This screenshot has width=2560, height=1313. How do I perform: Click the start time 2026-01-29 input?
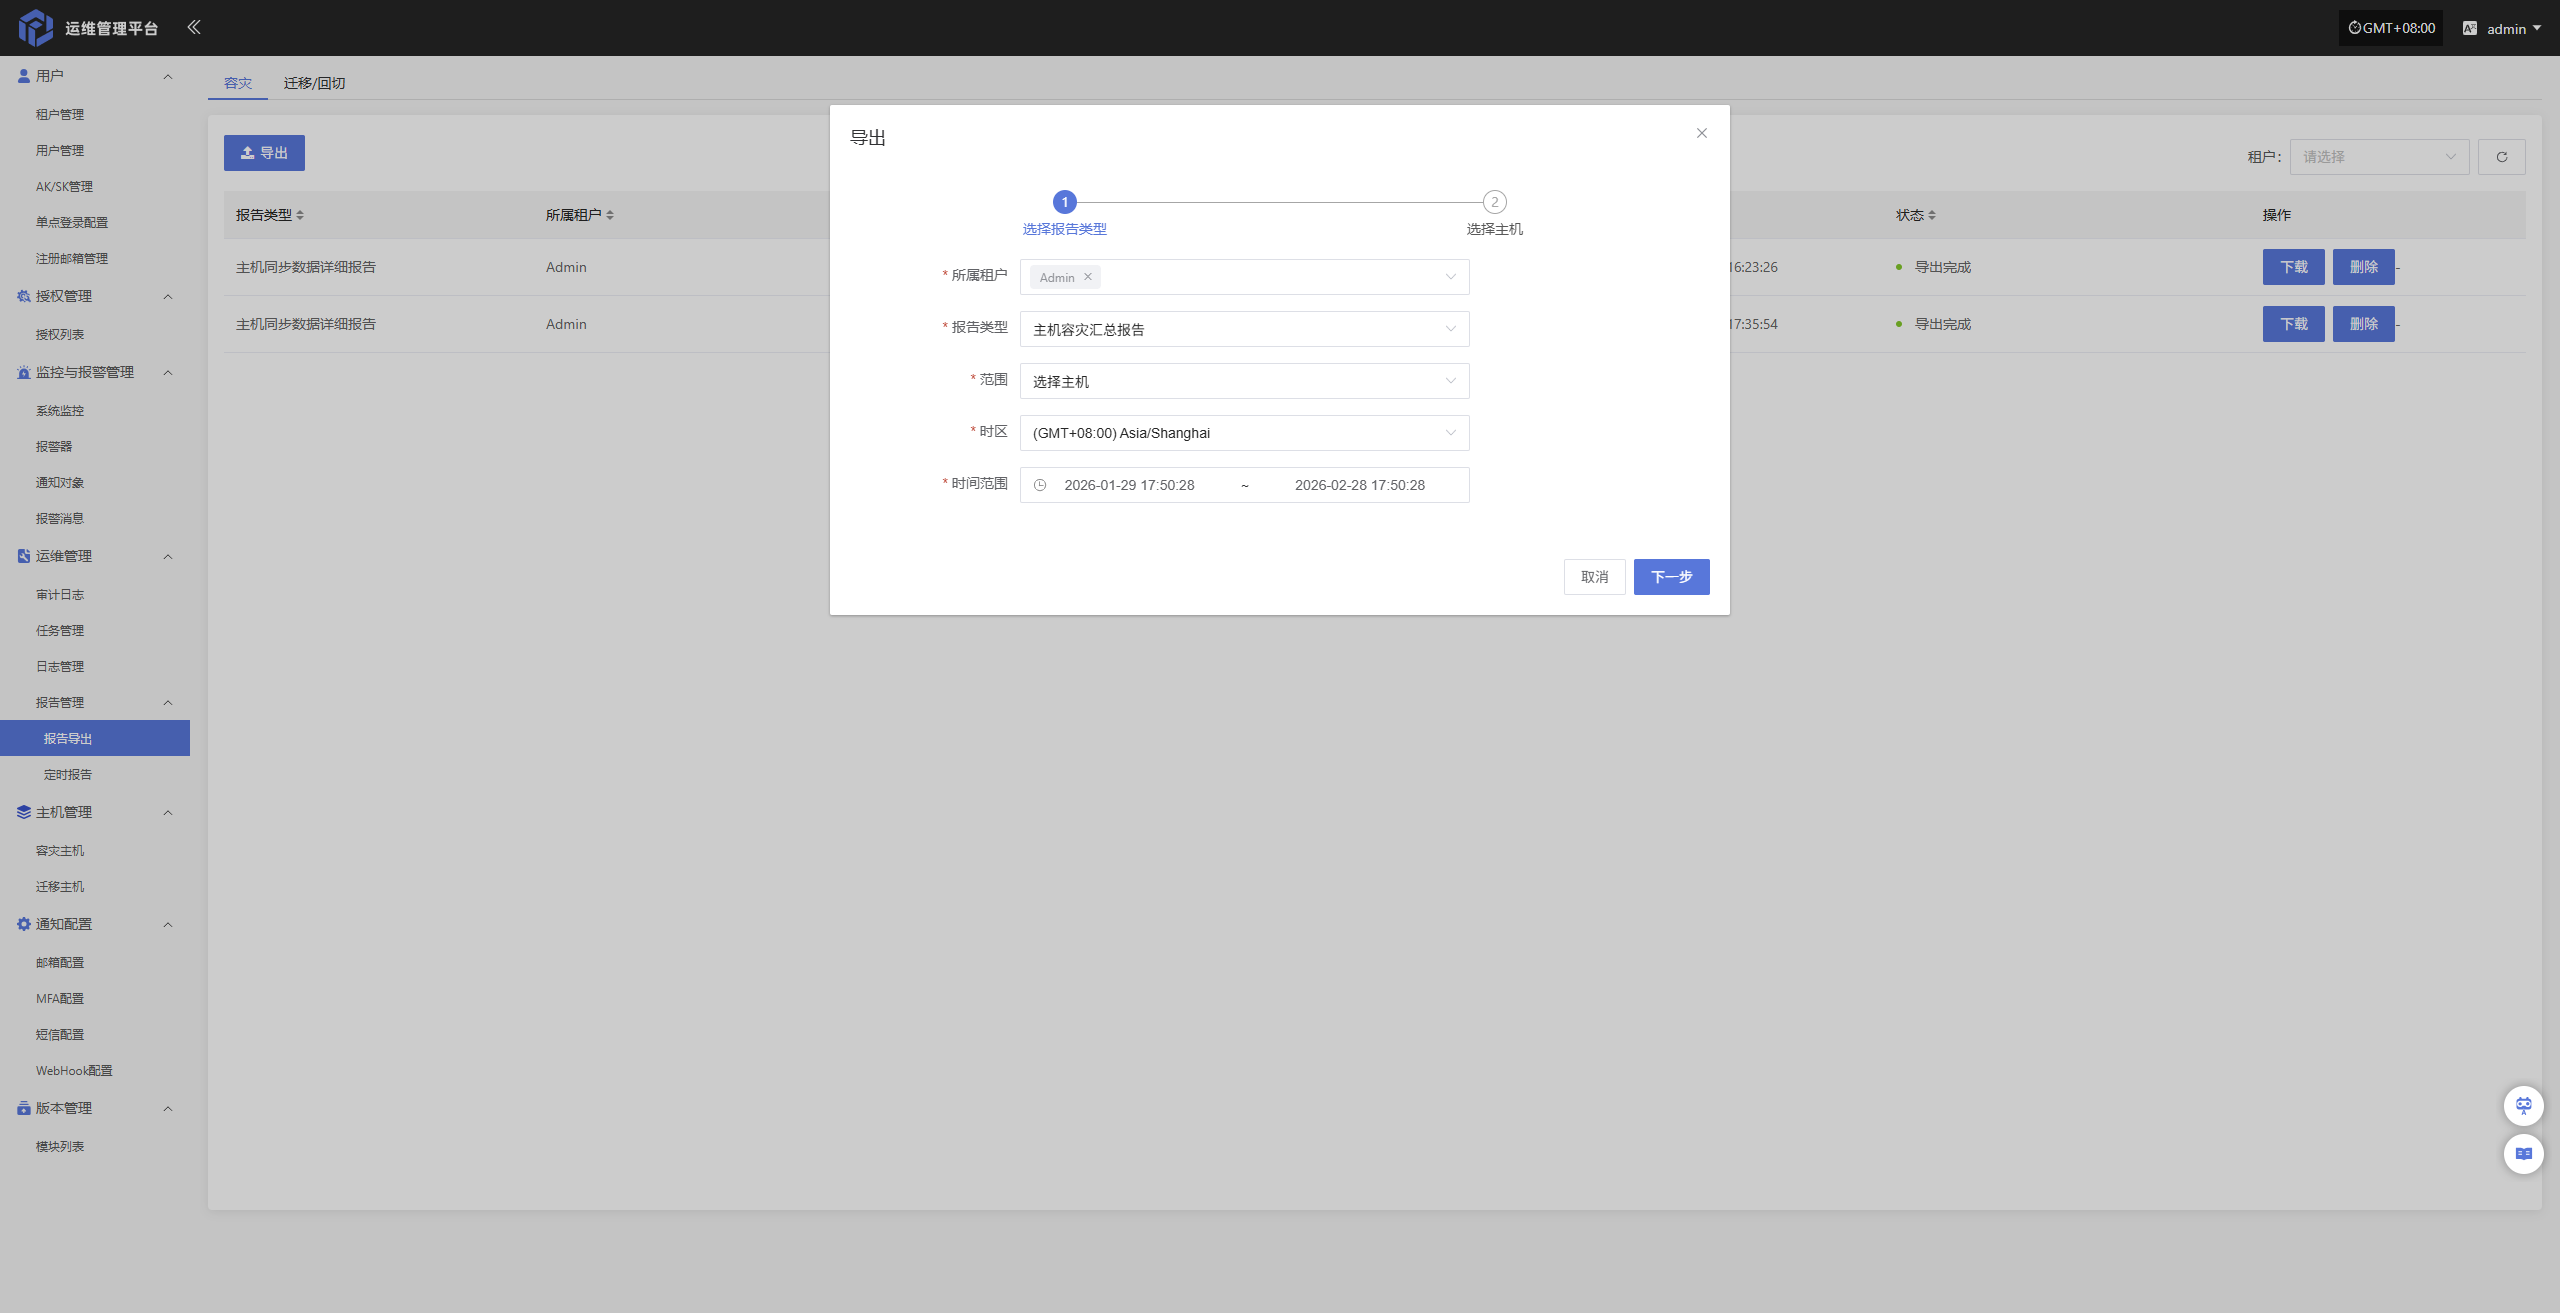tap(1129, 485)
